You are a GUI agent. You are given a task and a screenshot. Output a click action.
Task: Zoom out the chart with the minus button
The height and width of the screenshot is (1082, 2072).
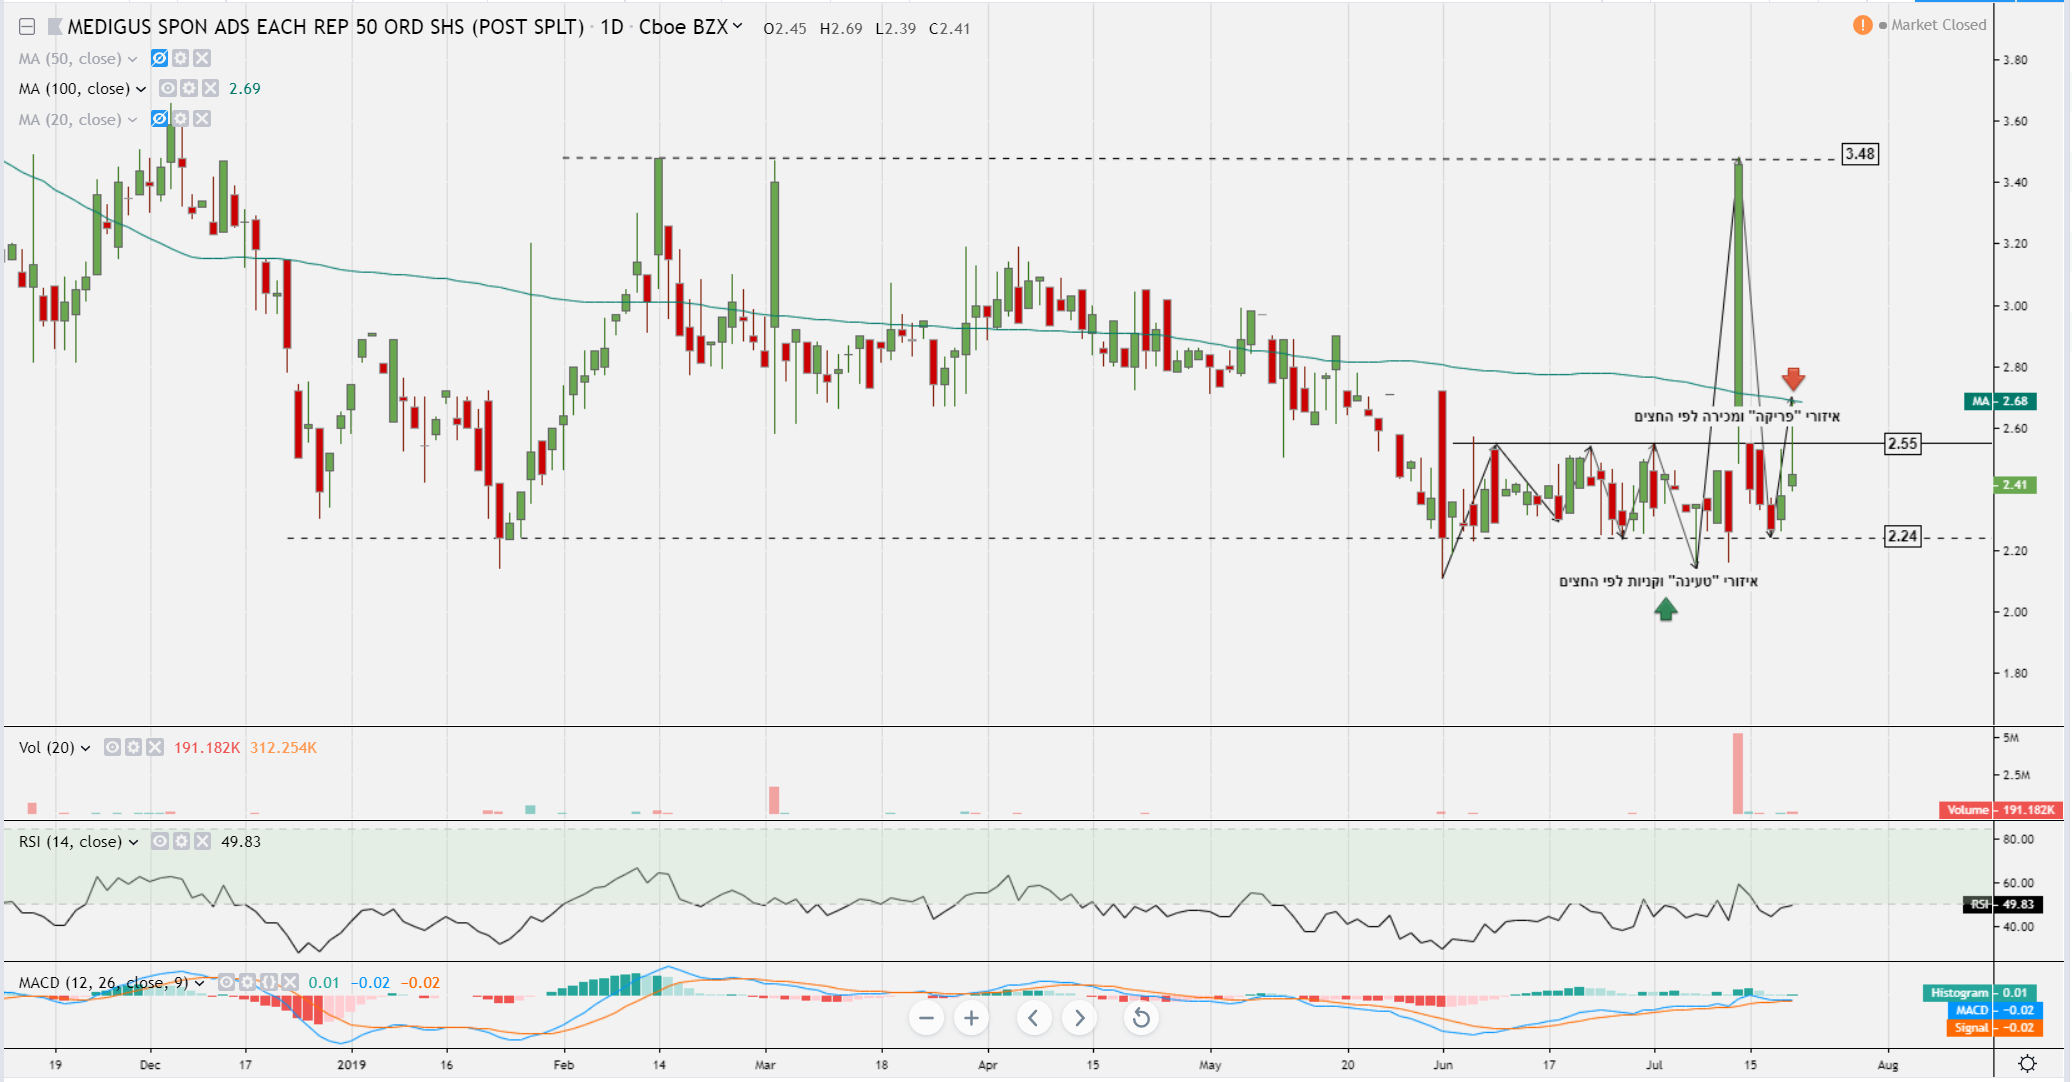(x=926, y=1018)
